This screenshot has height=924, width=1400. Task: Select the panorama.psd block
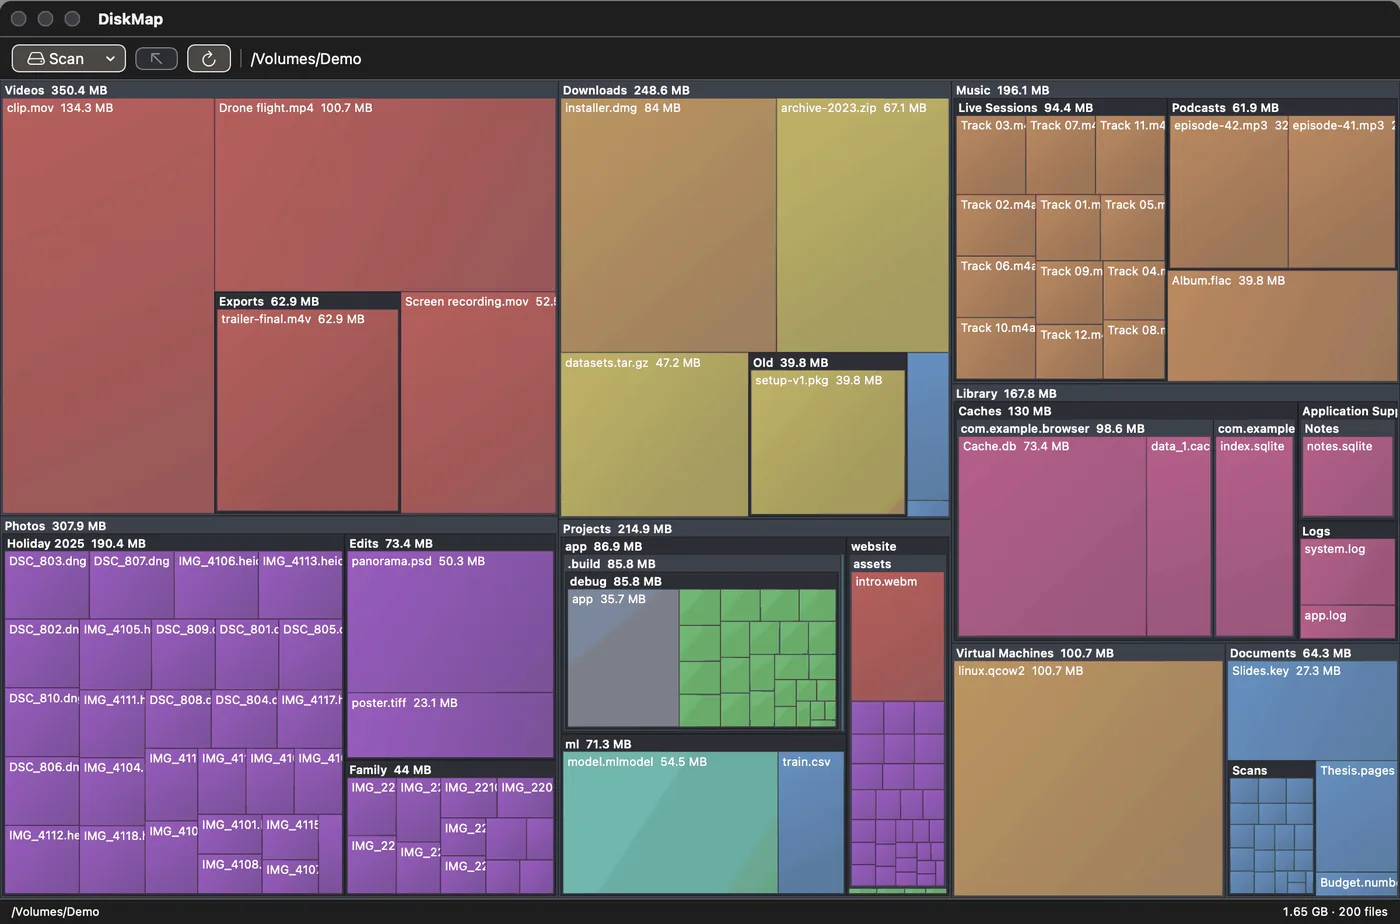(450, 622)
